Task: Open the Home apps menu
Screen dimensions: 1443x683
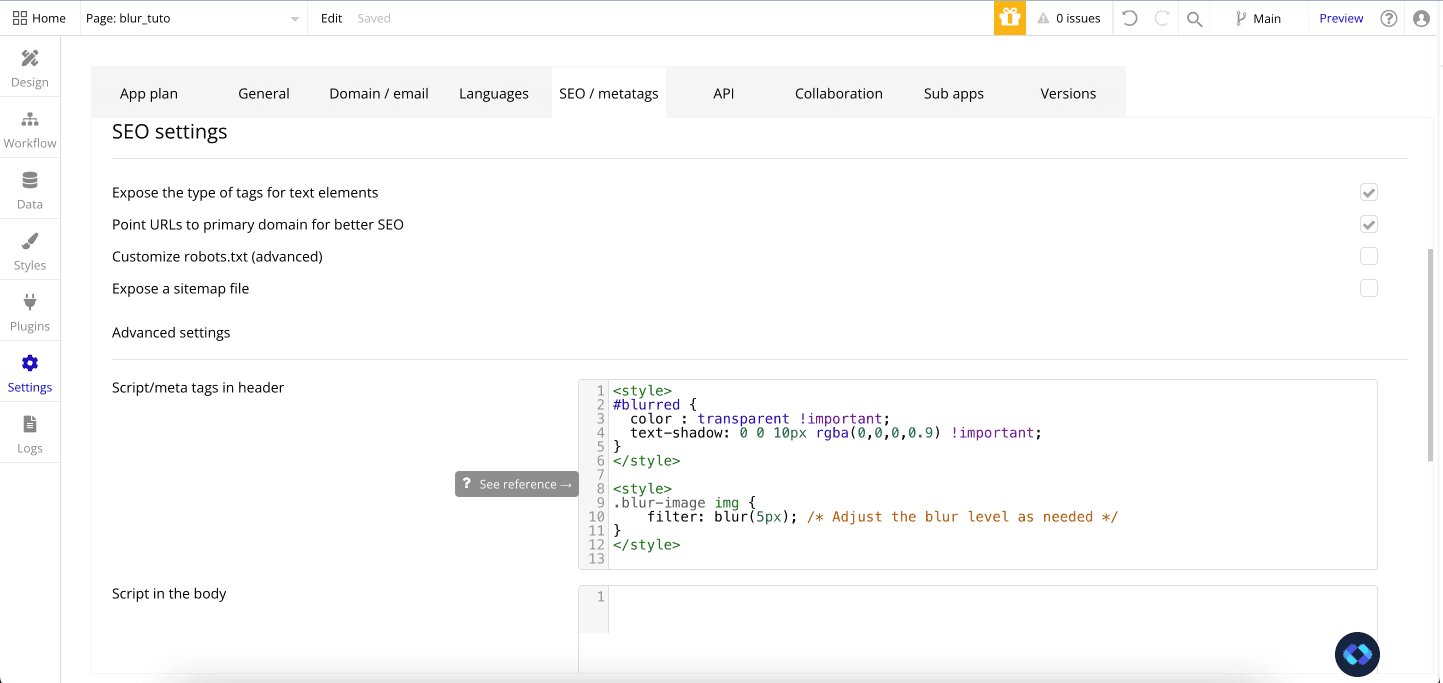Action: (x=39, y=18)
